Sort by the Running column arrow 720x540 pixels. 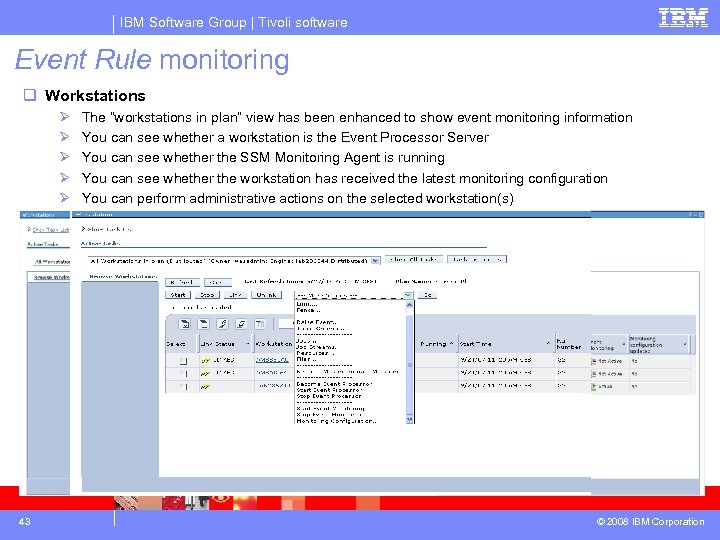coord(451,343)
